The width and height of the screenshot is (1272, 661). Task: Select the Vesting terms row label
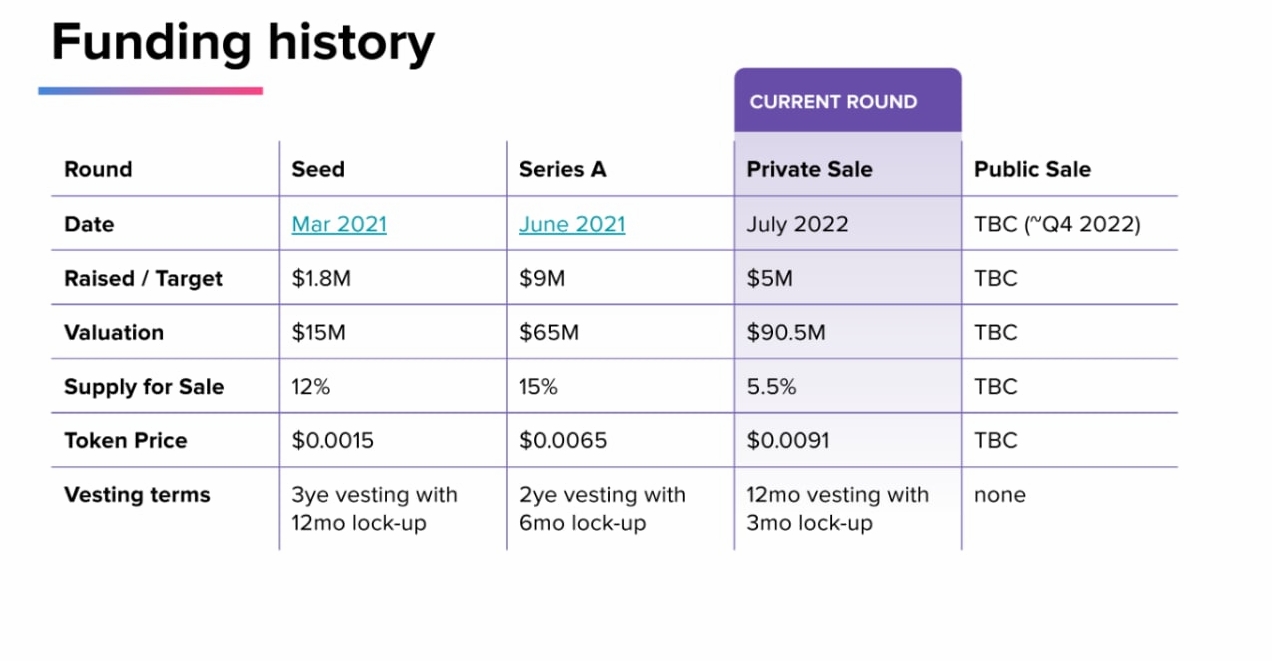point(137,495)
